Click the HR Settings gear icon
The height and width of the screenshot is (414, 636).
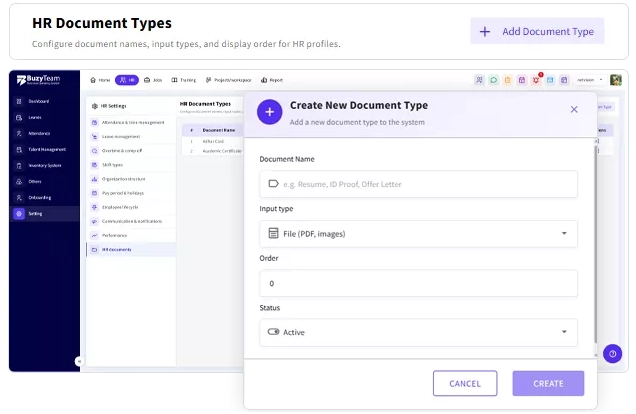tap(95, 106)
